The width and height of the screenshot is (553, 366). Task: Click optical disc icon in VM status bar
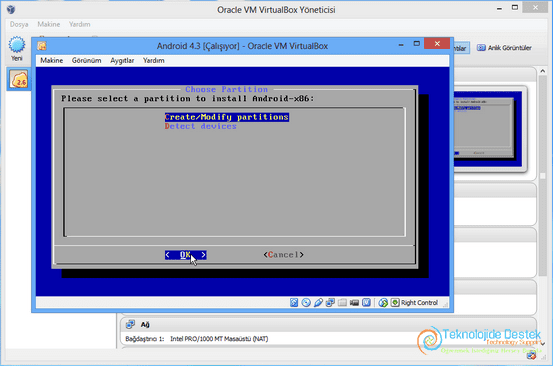(x=306, y=303)
